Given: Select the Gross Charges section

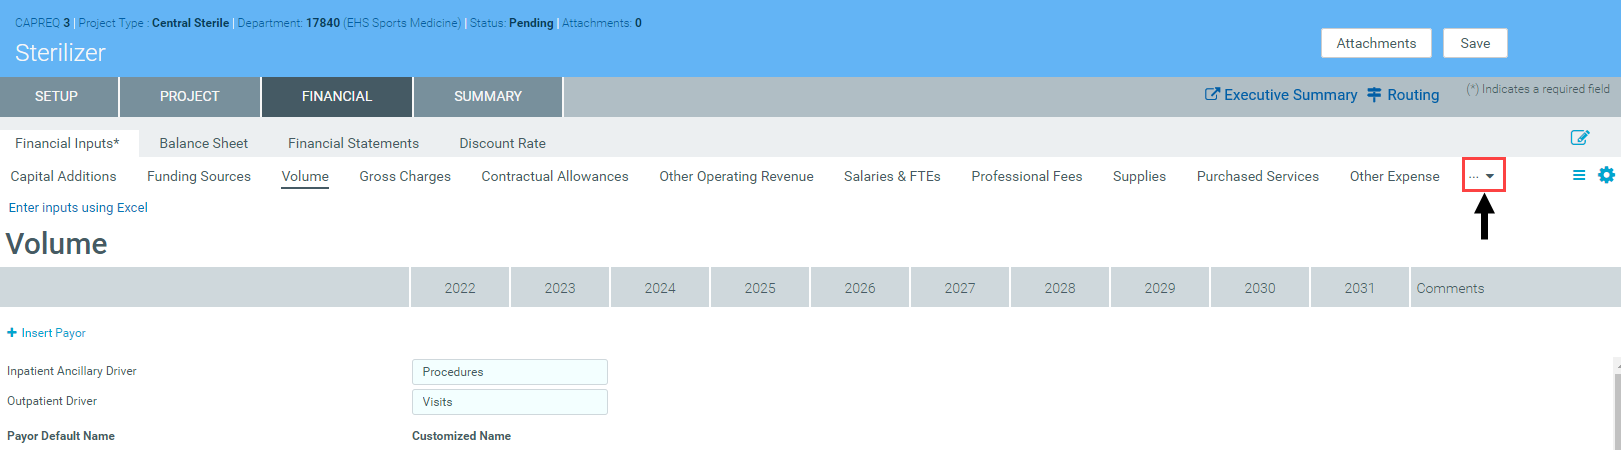Looking at the screenshot, I should coord(405,176).
